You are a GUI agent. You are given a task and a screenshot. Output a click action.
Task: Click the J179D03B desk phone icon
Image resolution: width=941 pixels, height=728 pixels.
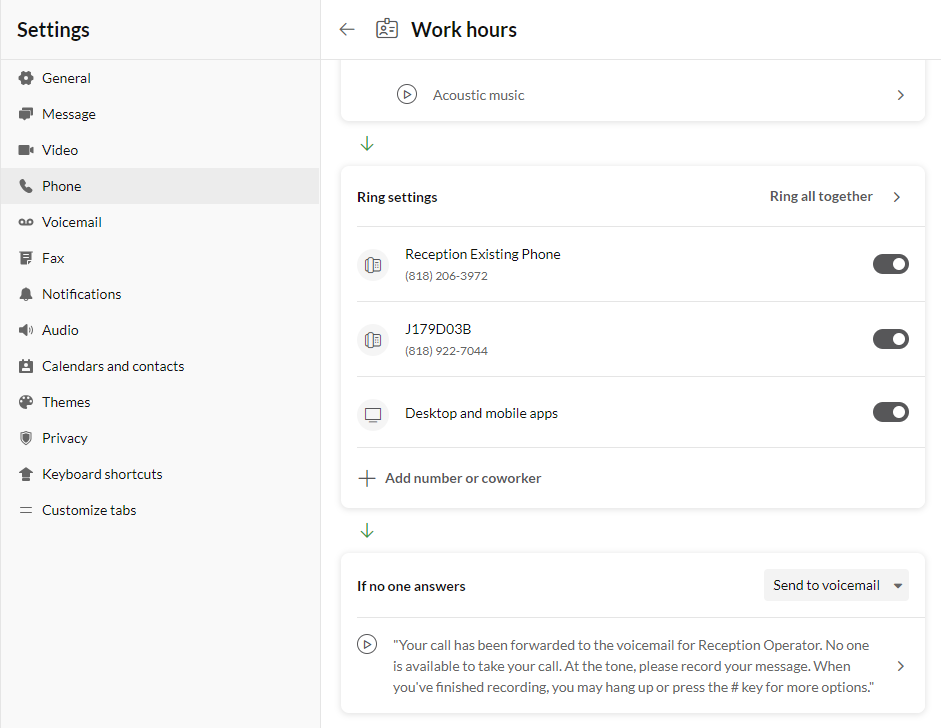pos(373,340)
